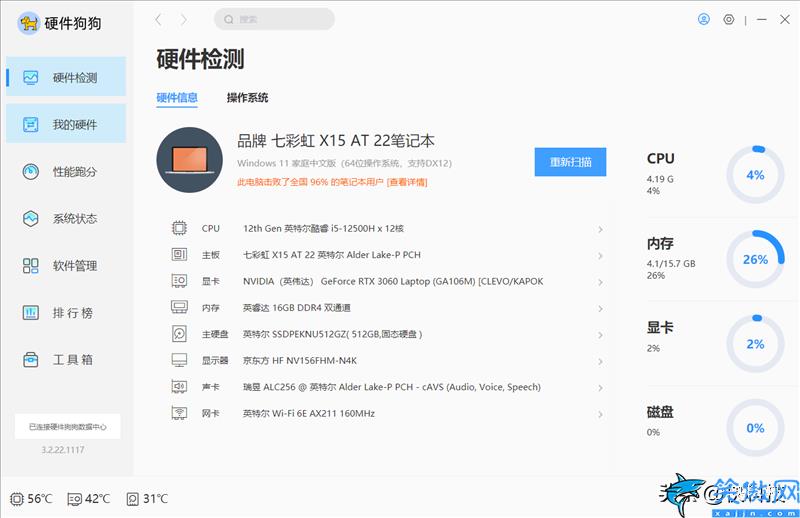Click the GPU temperature 42℃ icon
This screenshot has height=518, width=800.
tap(74, 499)
